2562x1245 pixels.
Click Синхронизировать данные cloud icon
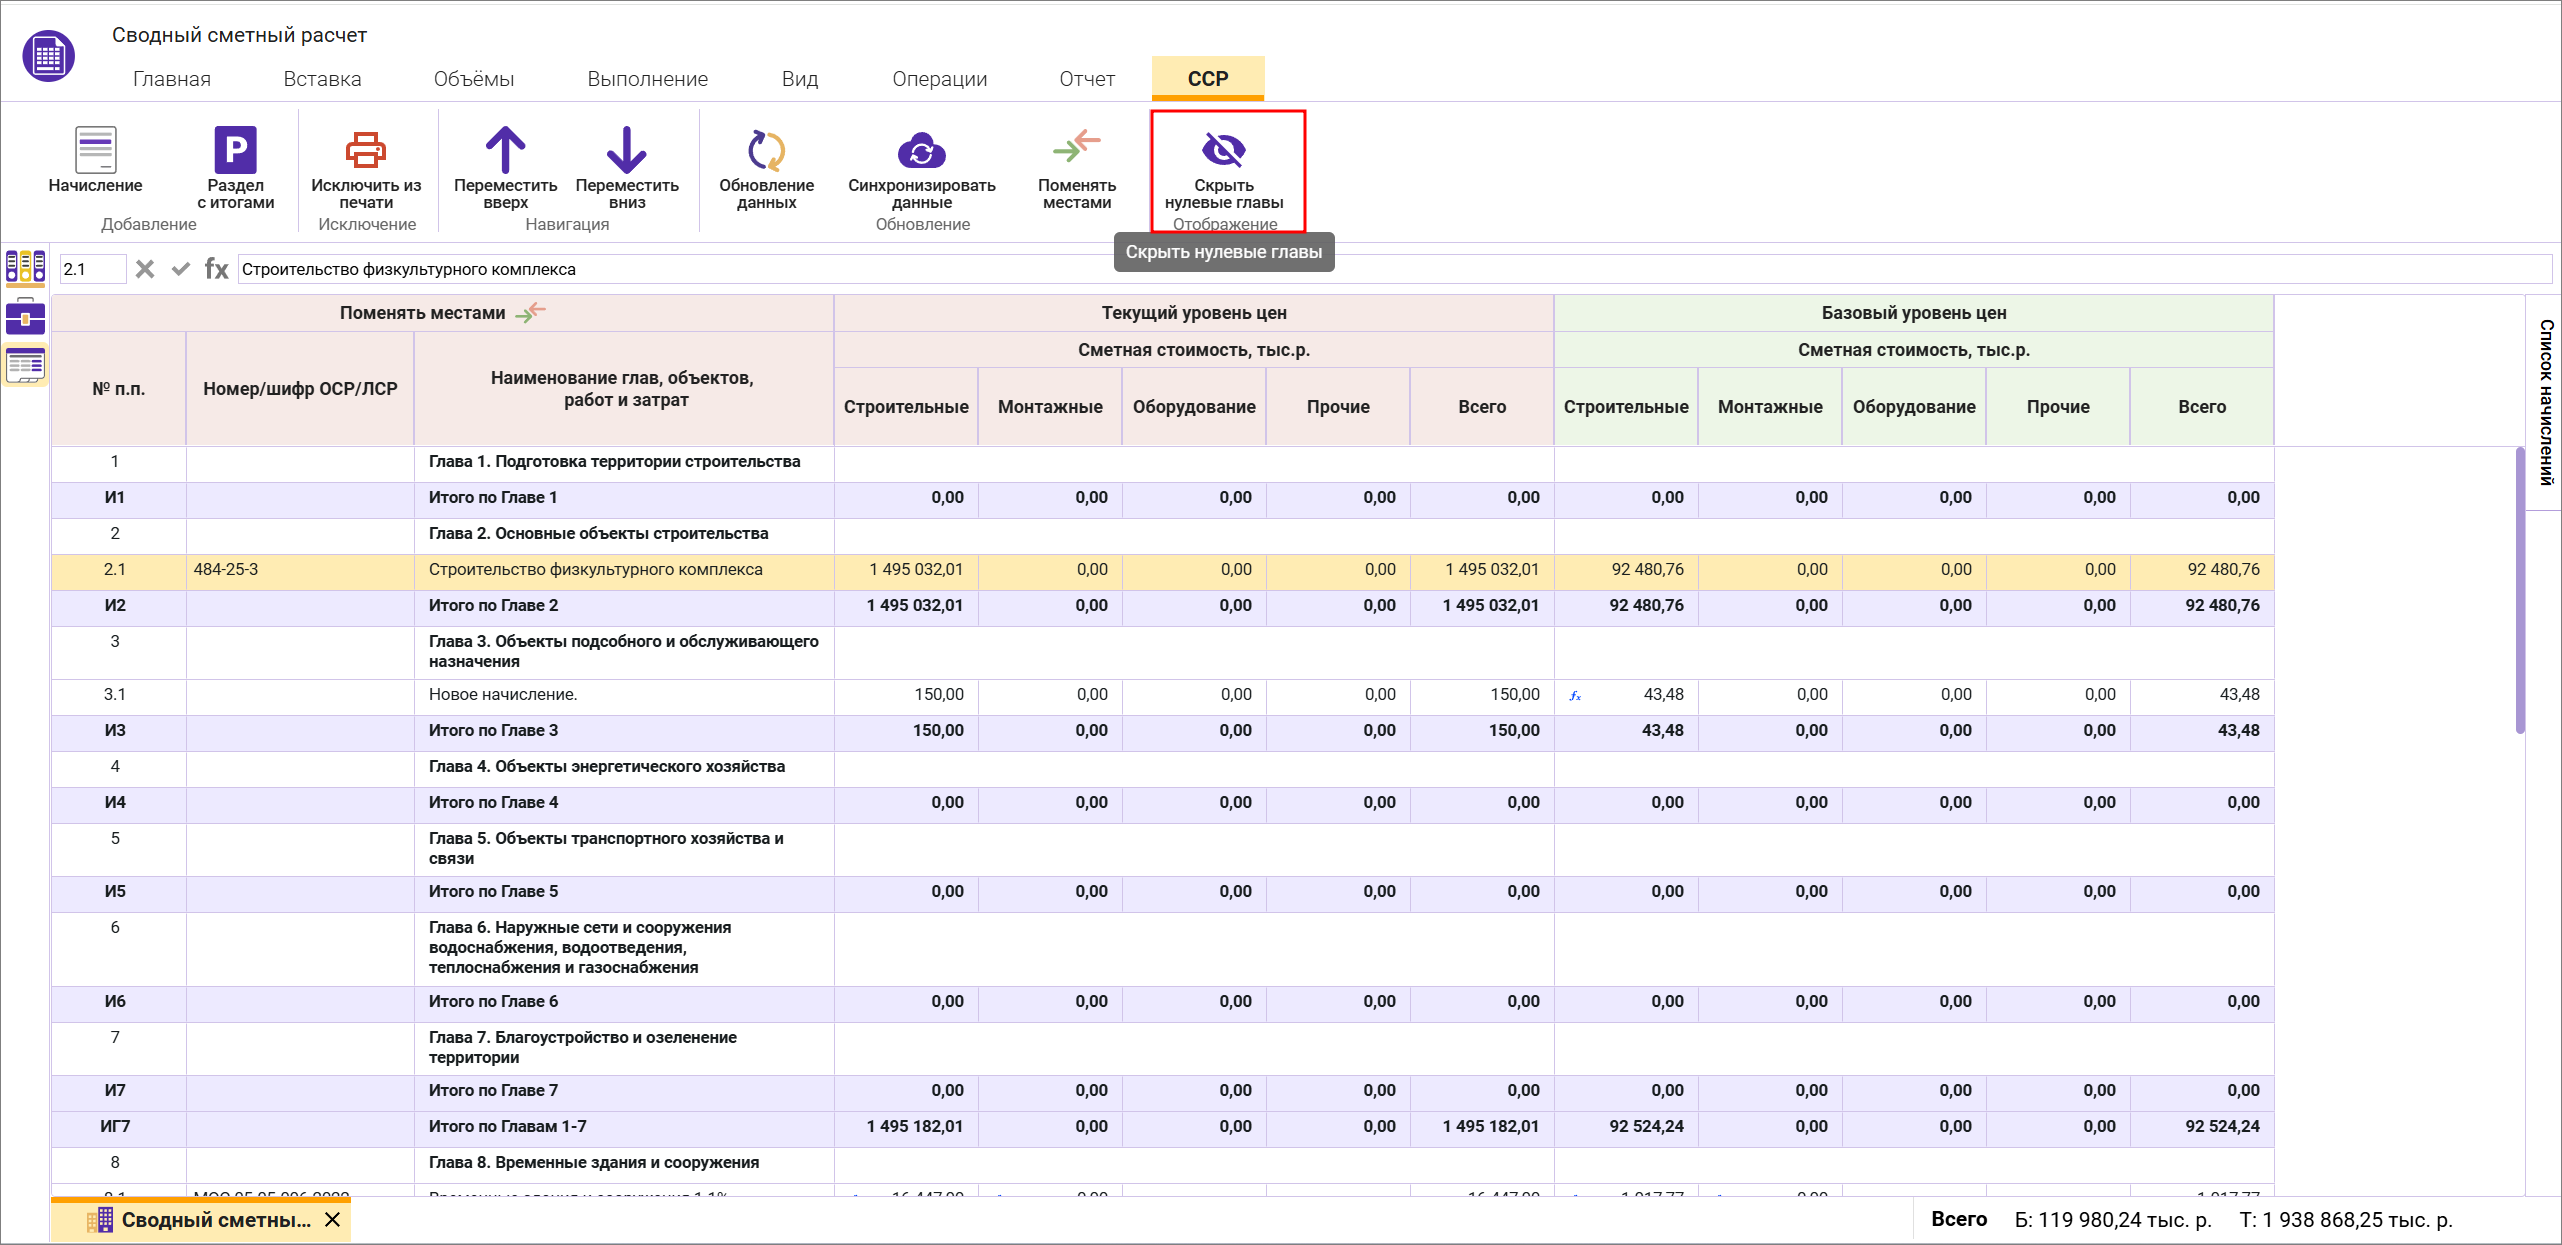click(x=921, y=151)
